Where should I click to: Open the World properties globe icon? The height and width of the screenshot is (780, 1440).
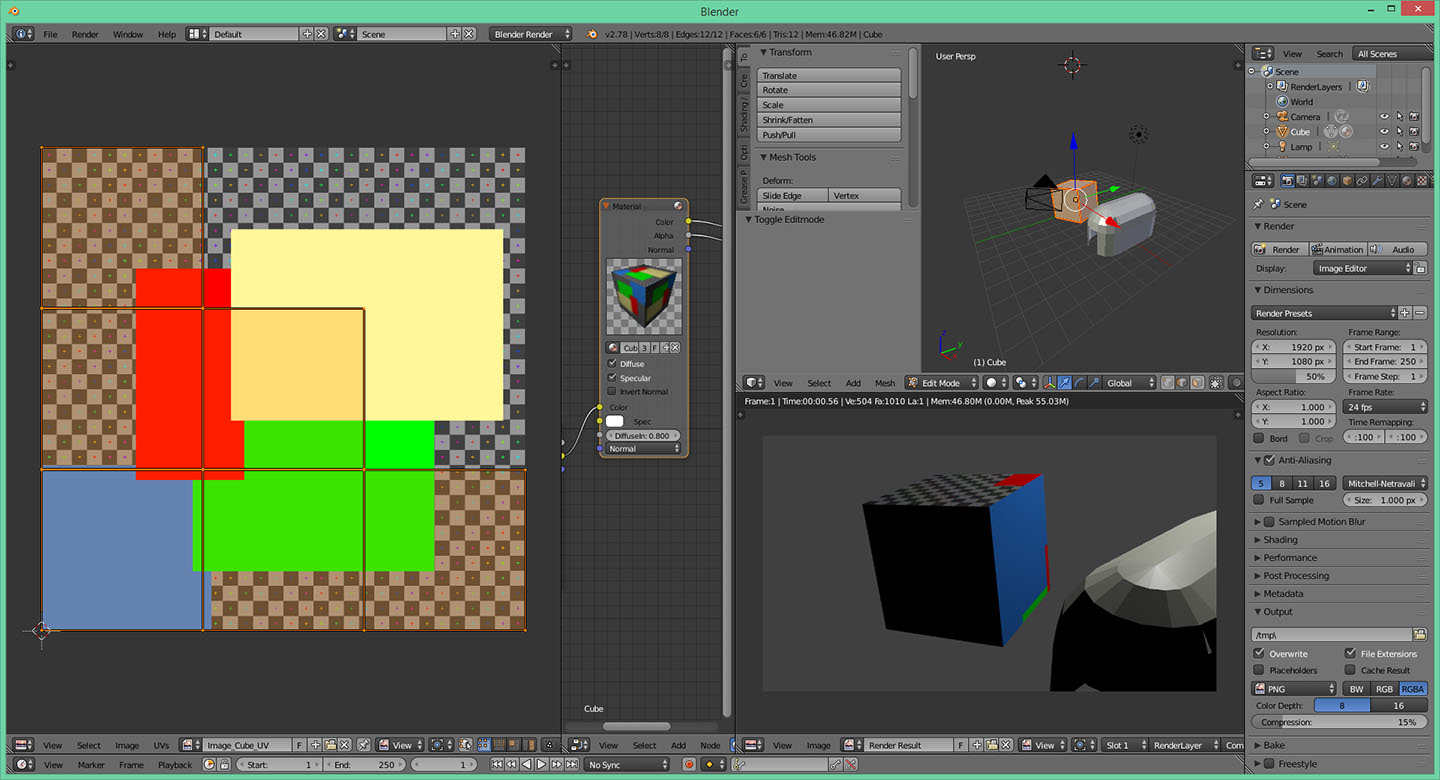point(1331,181)
